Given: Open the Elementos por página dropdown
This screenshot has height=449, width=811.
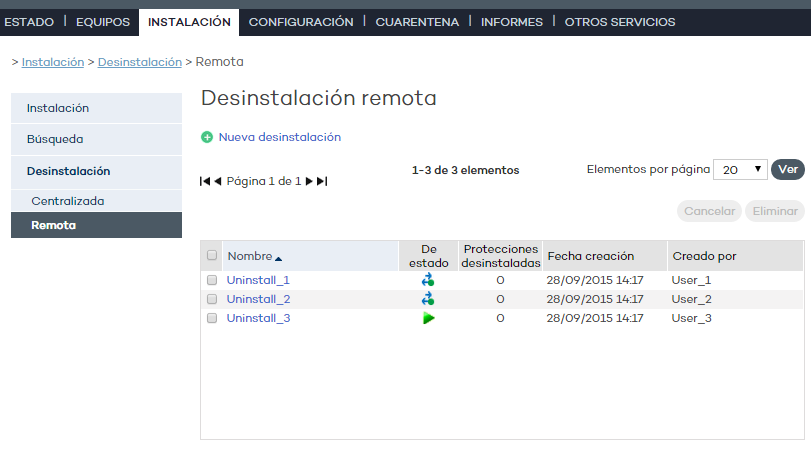Looking at the screenshot, I should coord(740,170).
